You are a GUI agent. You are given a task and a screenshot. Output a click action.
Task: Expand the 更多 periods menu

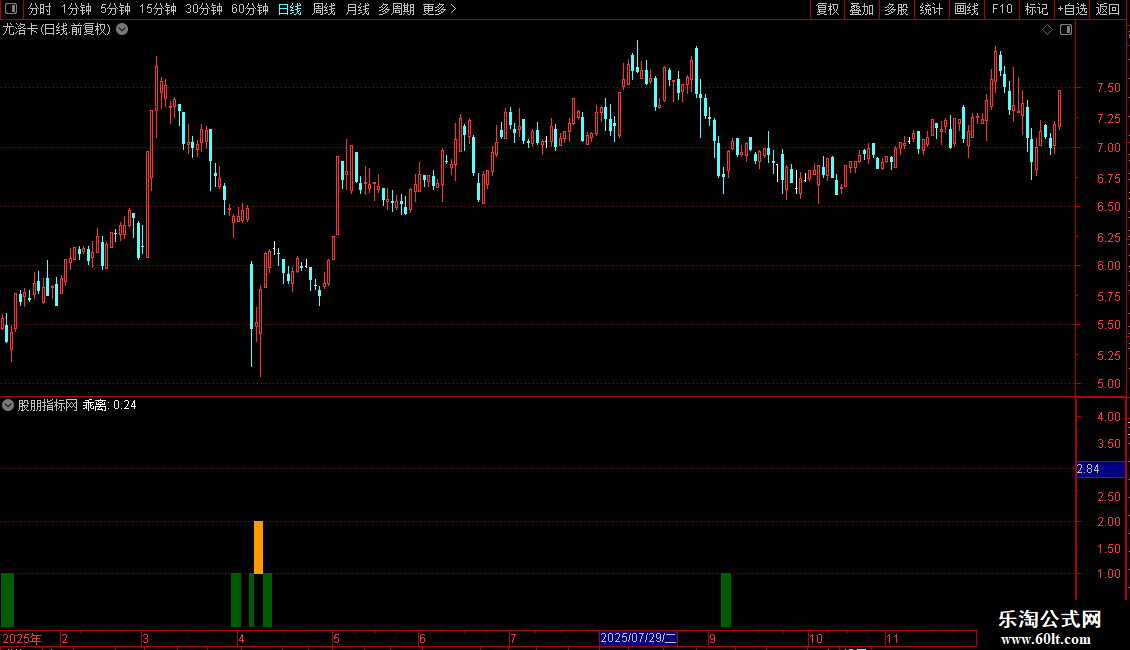coord(440,9)
